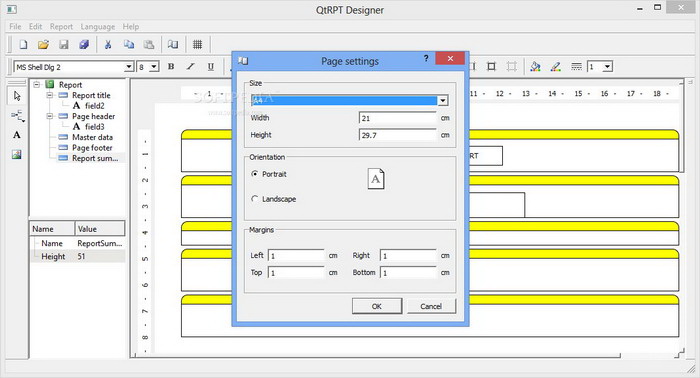Select the text field A tool in the sidebar

(17, 135)
